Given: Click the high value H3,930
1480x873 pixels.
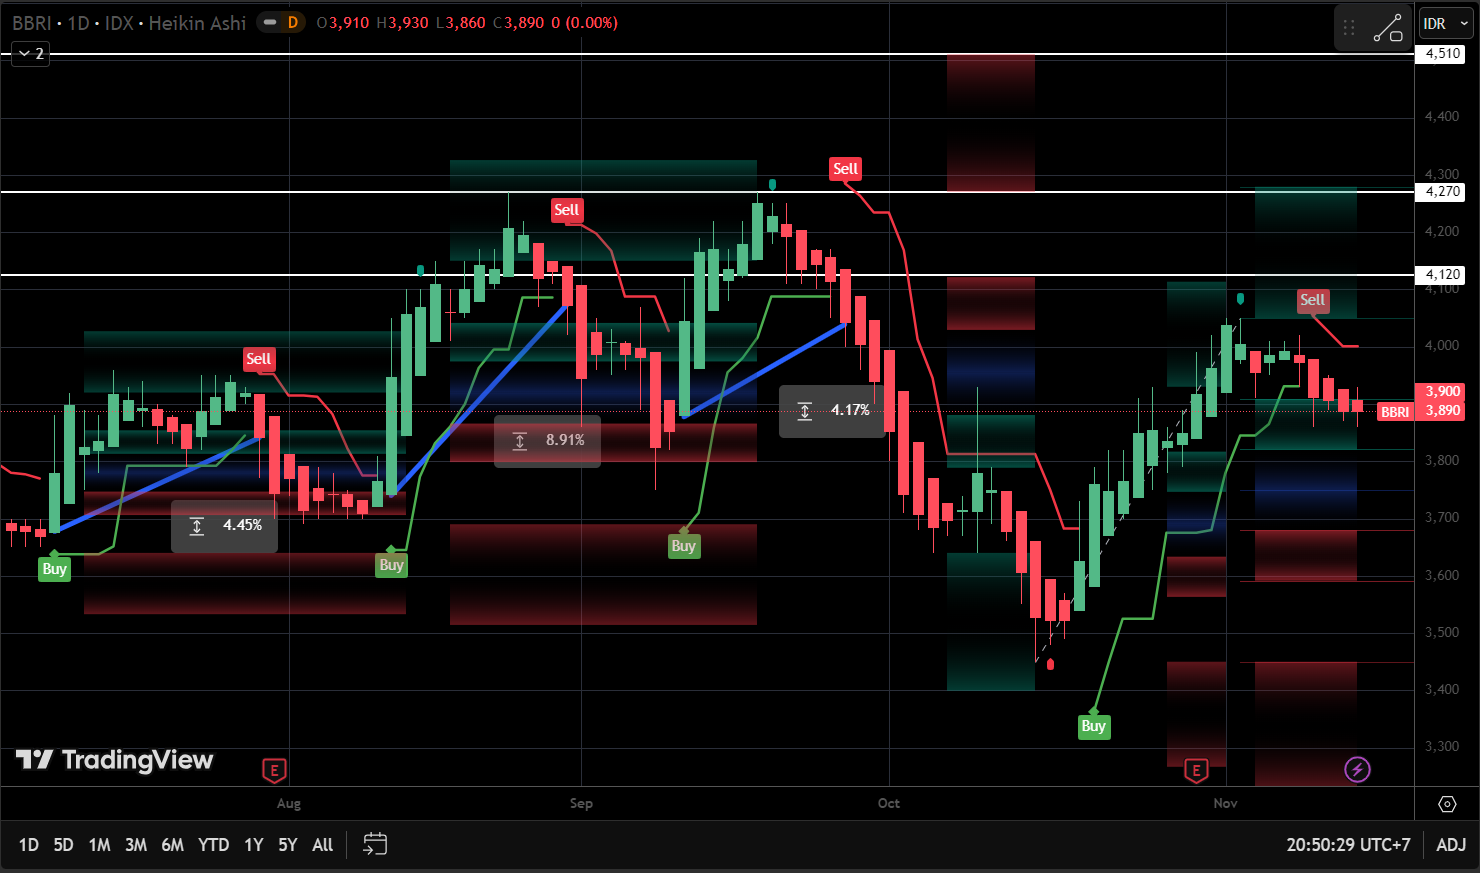Looking at the screenshot, I should 402,22.
